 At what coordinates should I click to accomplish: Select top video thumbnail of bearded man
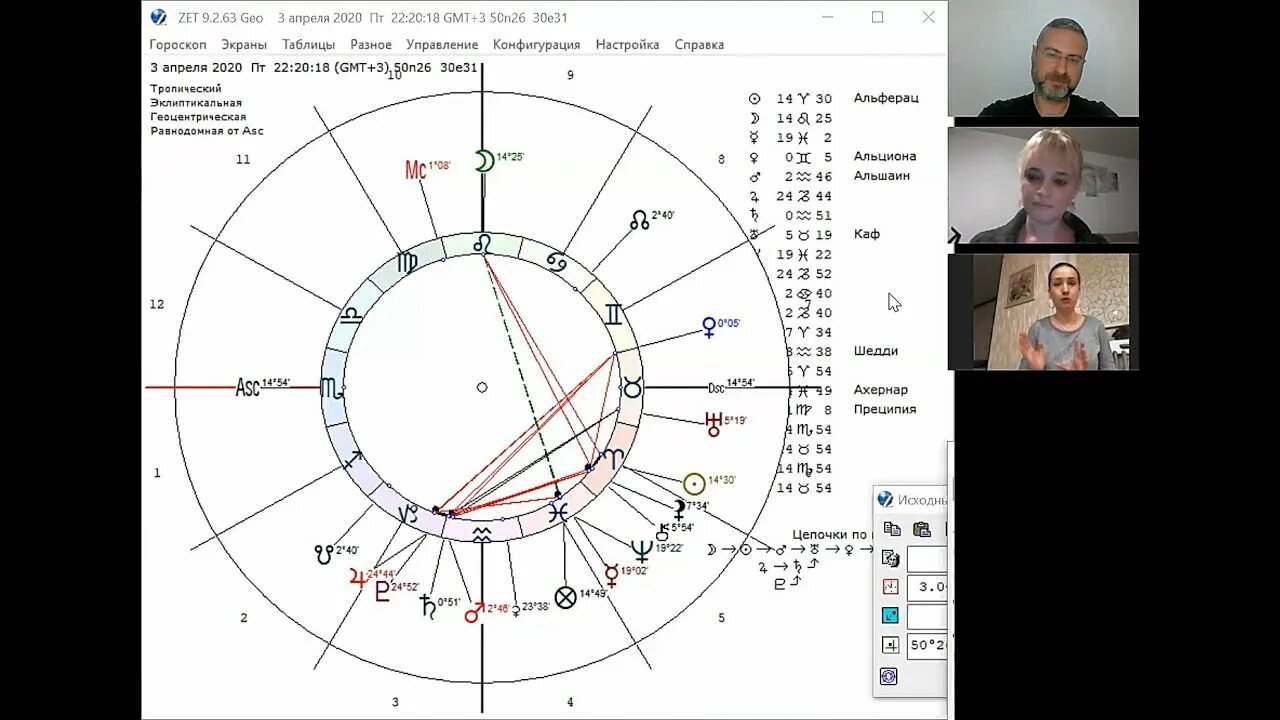coord(1043,59)
